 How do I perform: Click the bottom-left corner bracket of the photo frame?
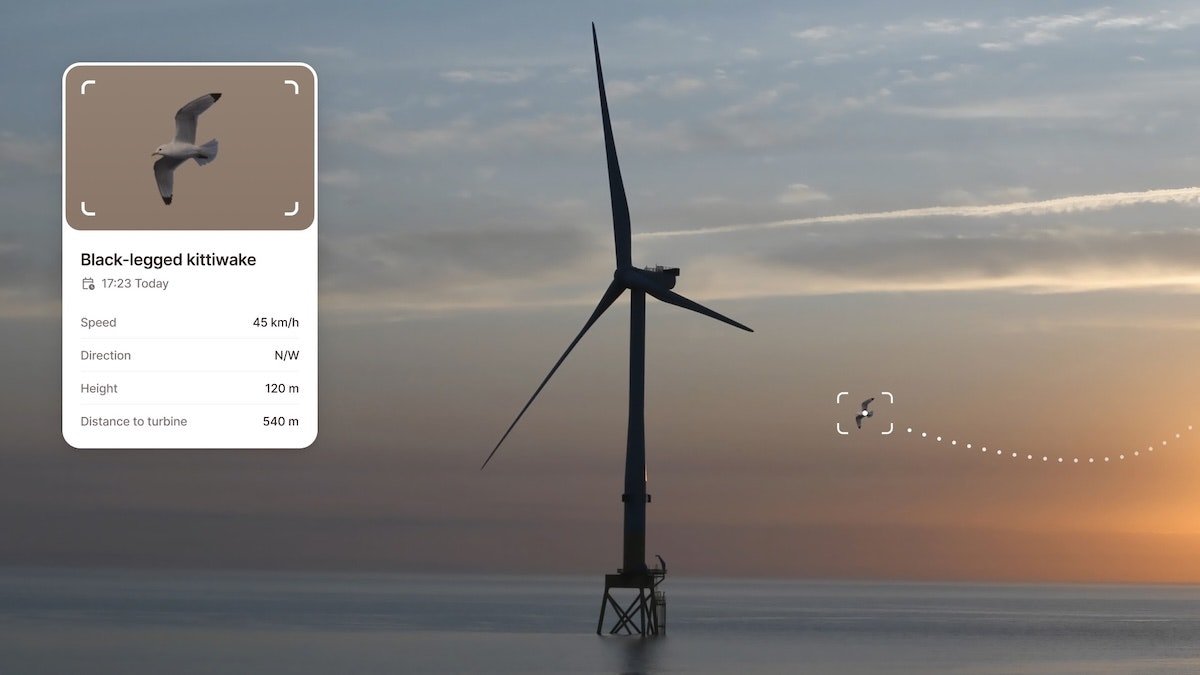pos(88,211)
